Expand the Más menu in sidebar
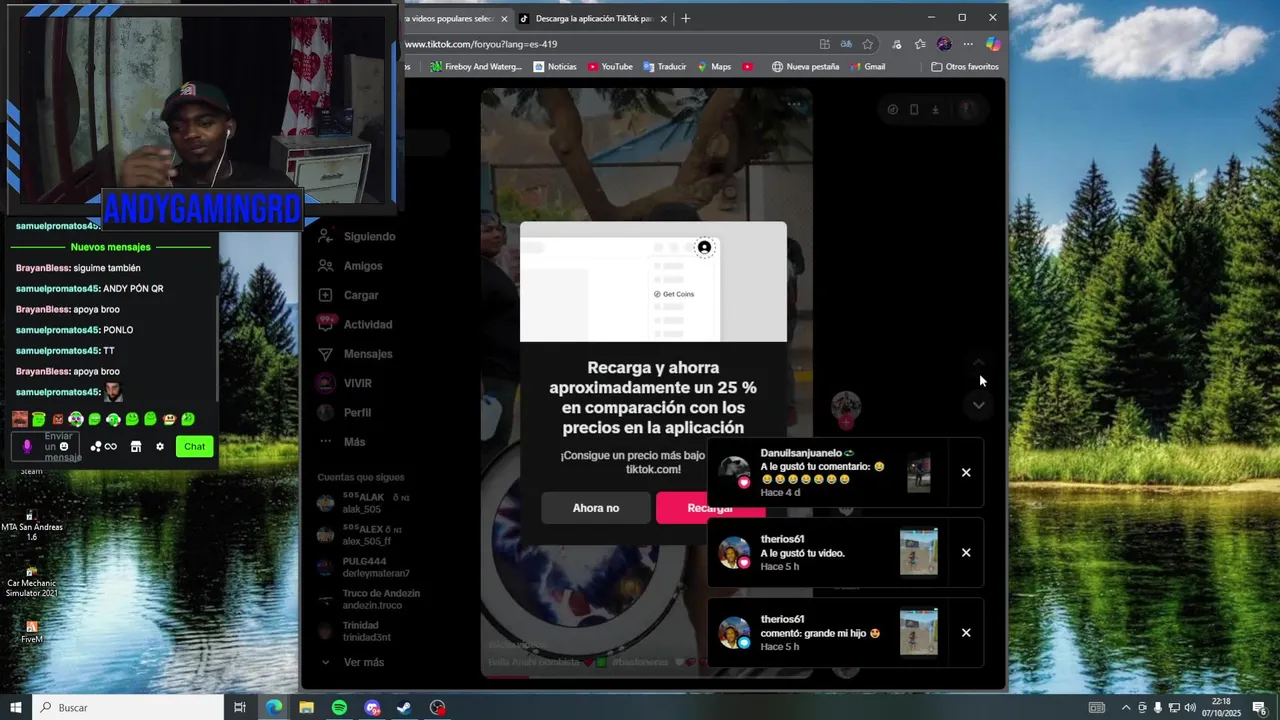 click(x=342, y=442)
